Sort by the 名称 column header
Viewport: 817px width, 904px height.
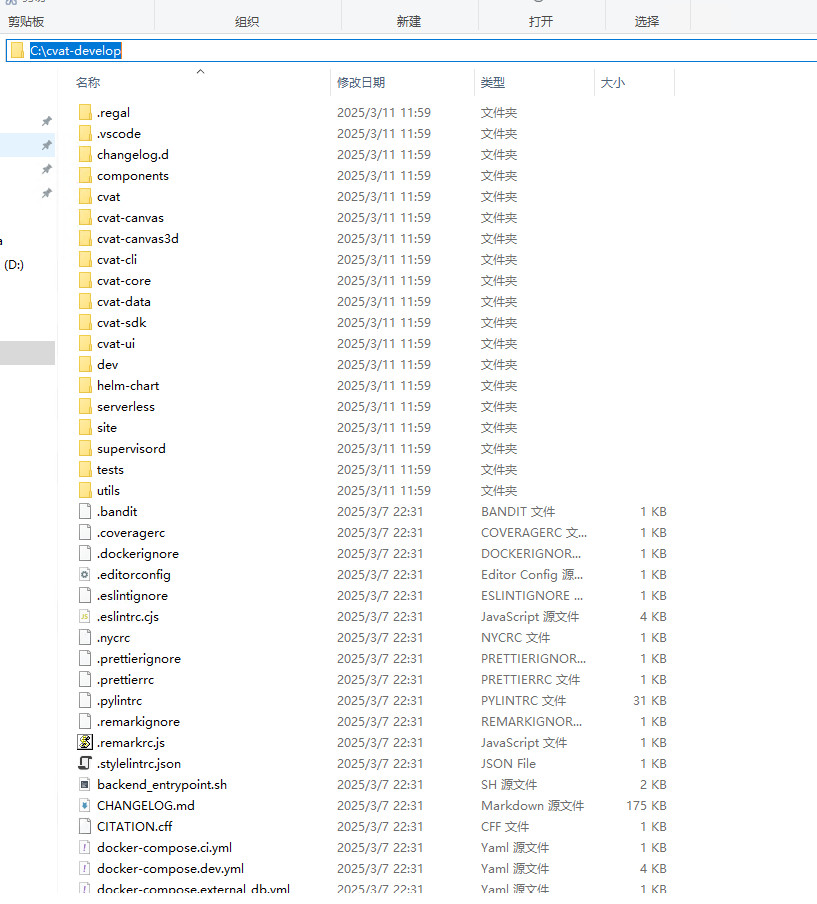pyautogui.click(x=88, y=82)
